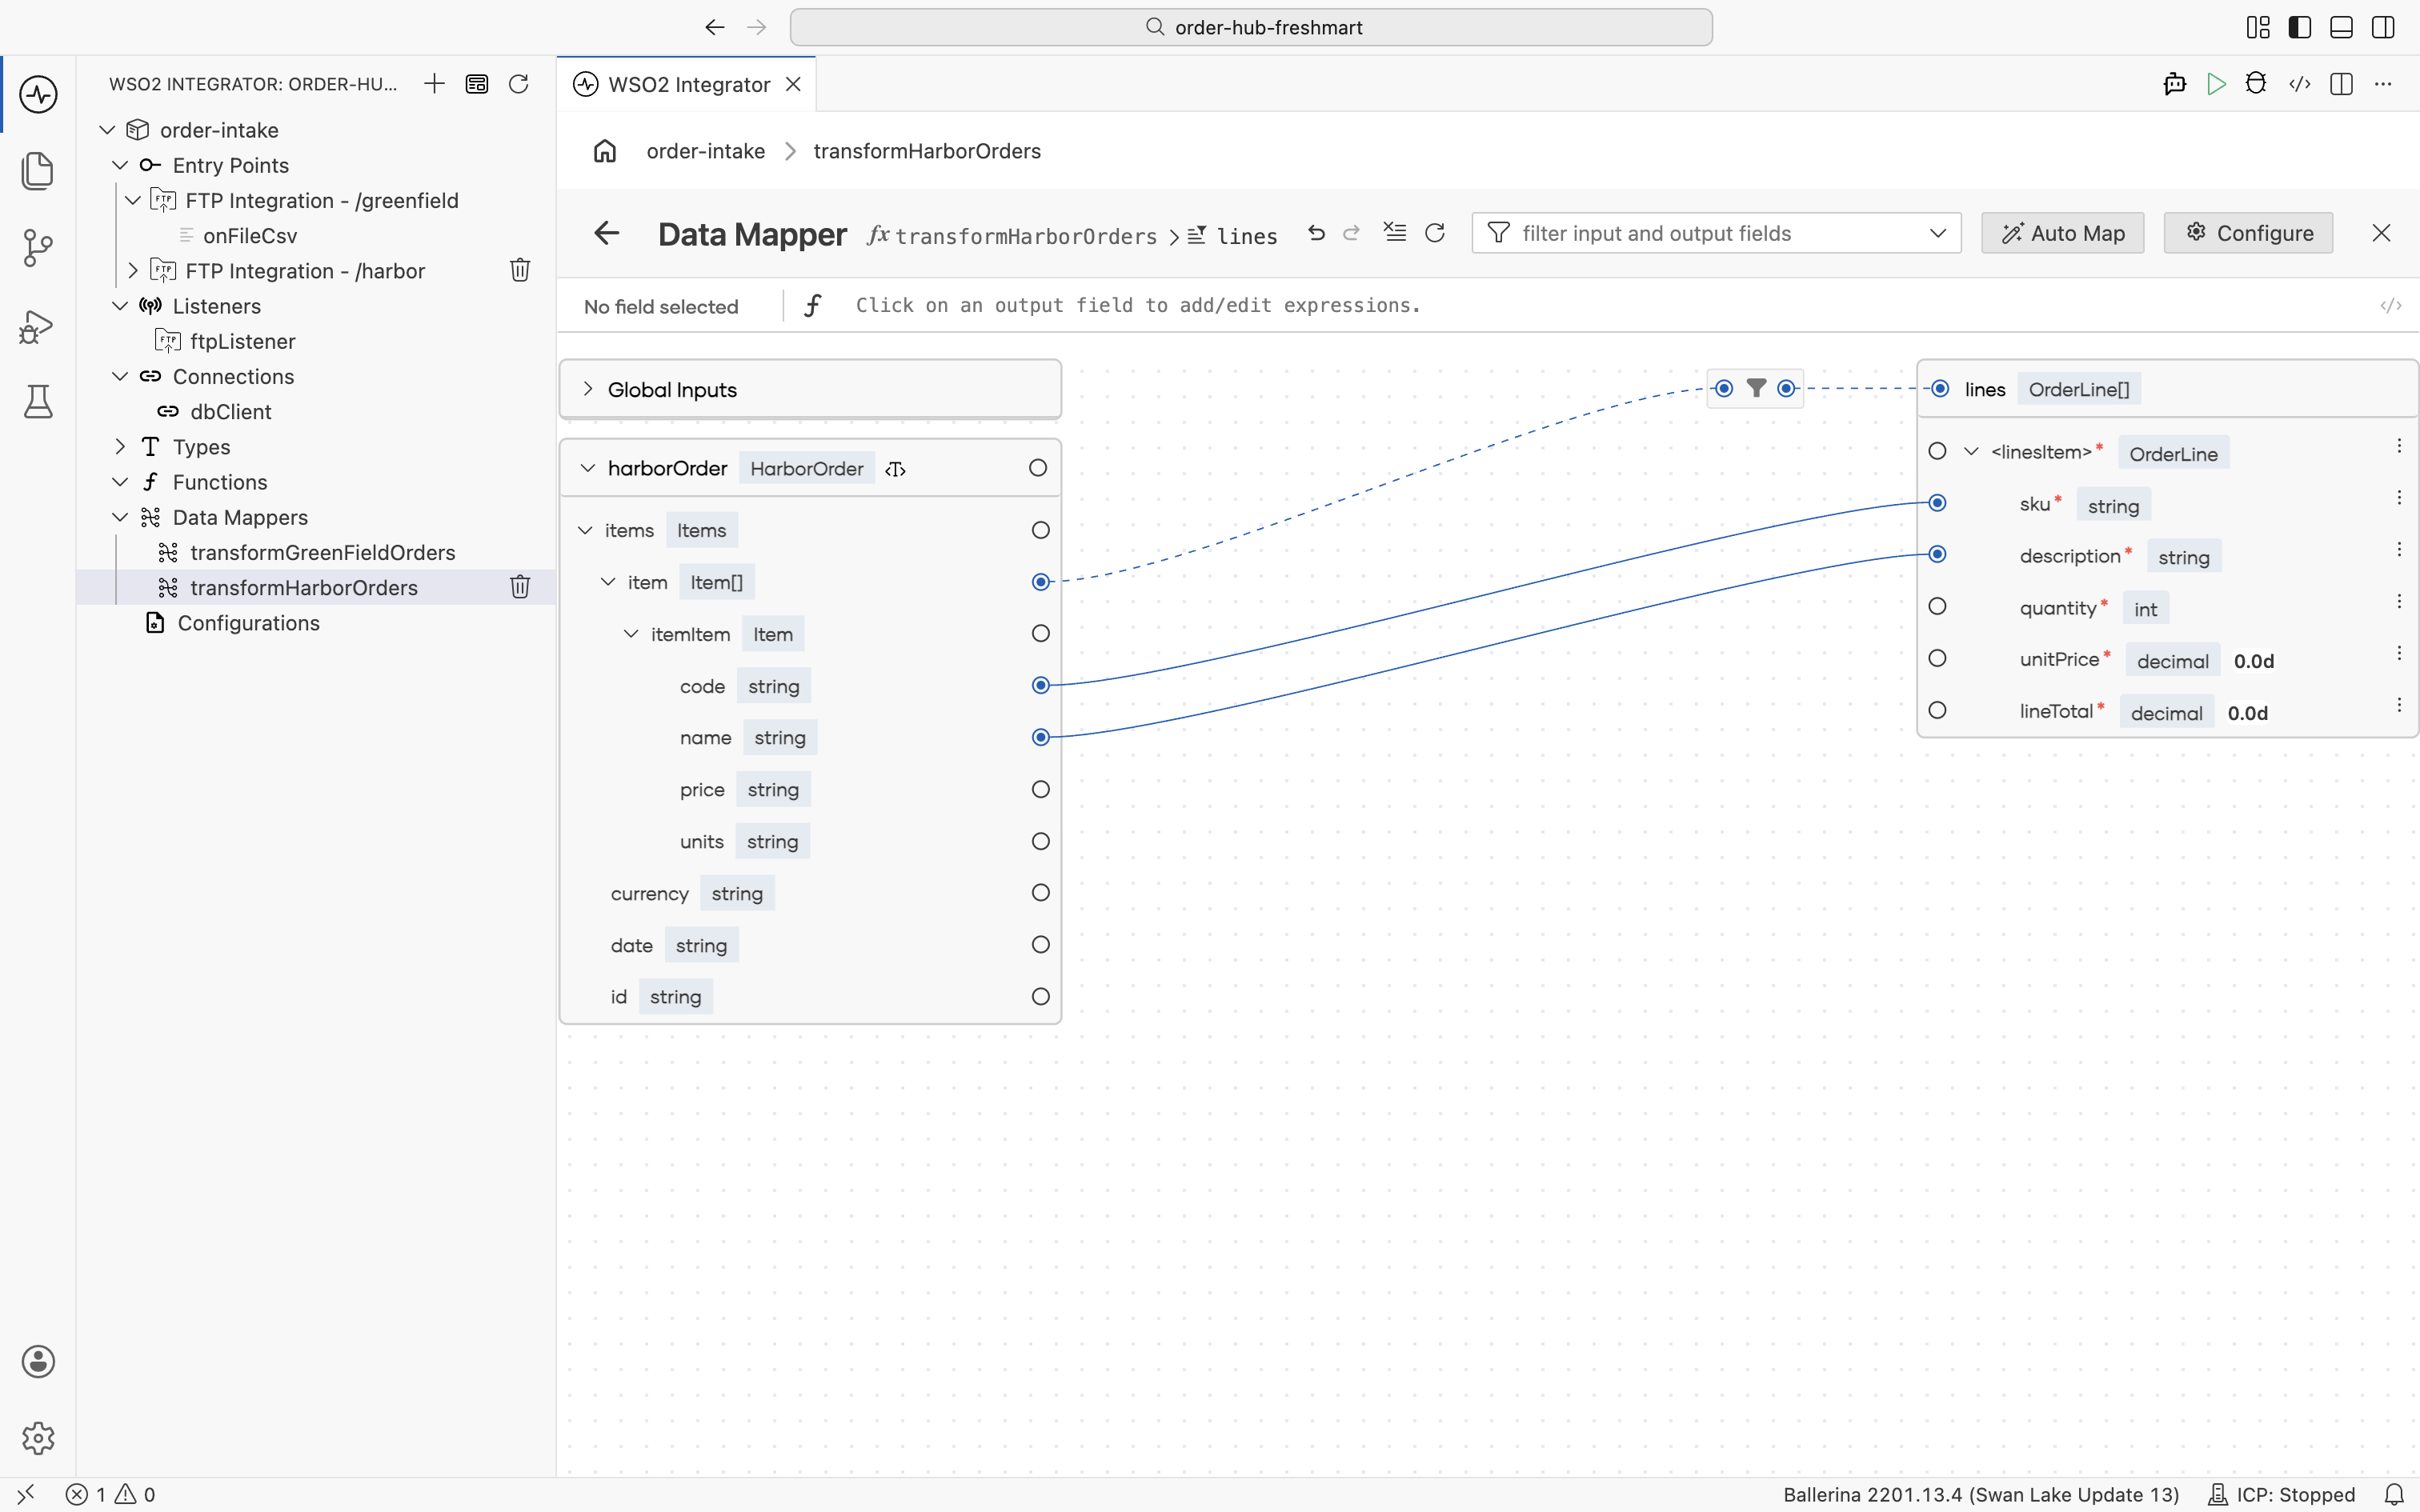The image size is (2420, 1512).
Task: Open the Explorer files icon
Action: click(x=38, y=171)
